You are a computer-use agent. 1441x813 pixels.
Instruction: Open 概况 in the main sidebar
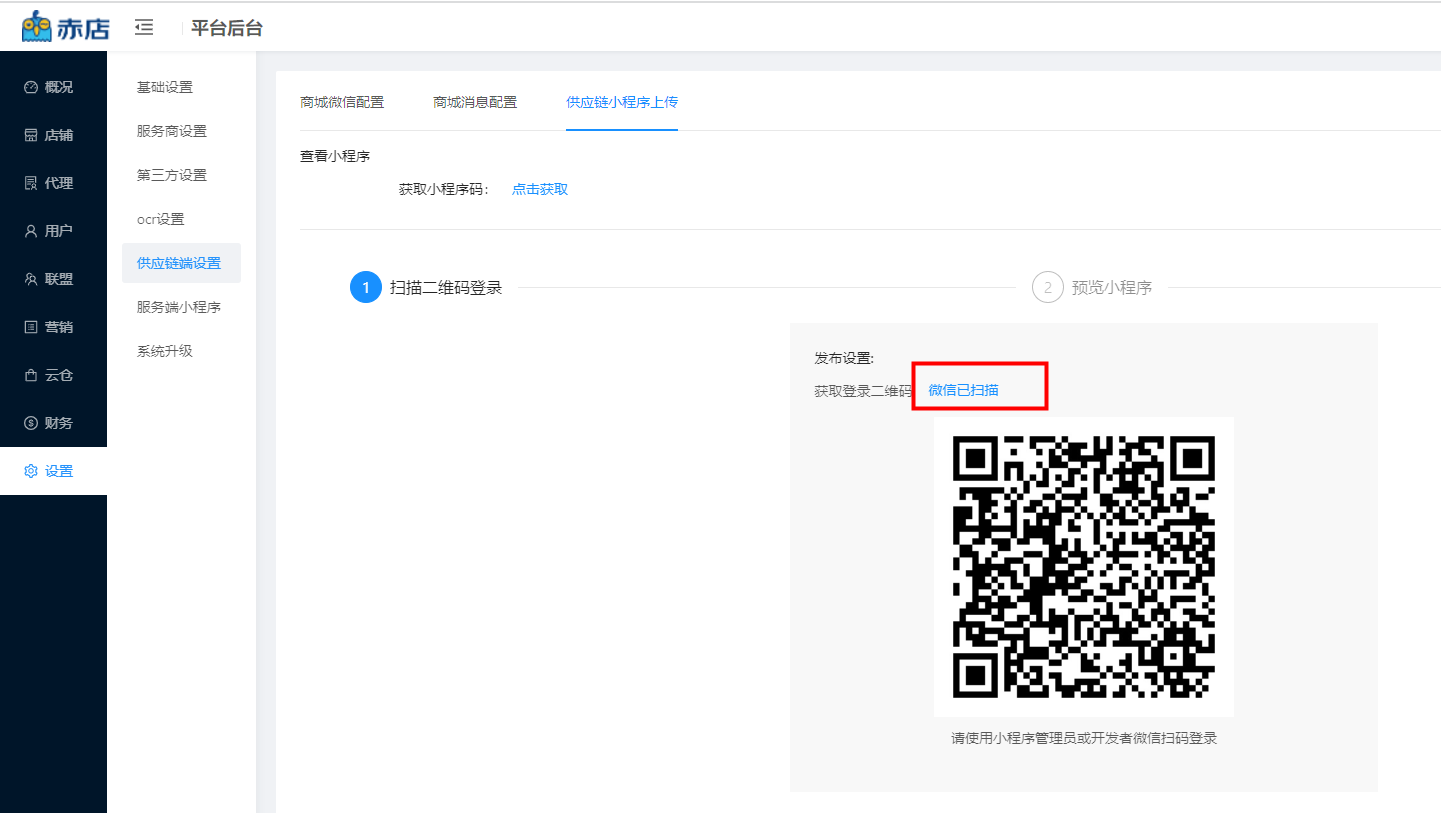tap(53, 87)
